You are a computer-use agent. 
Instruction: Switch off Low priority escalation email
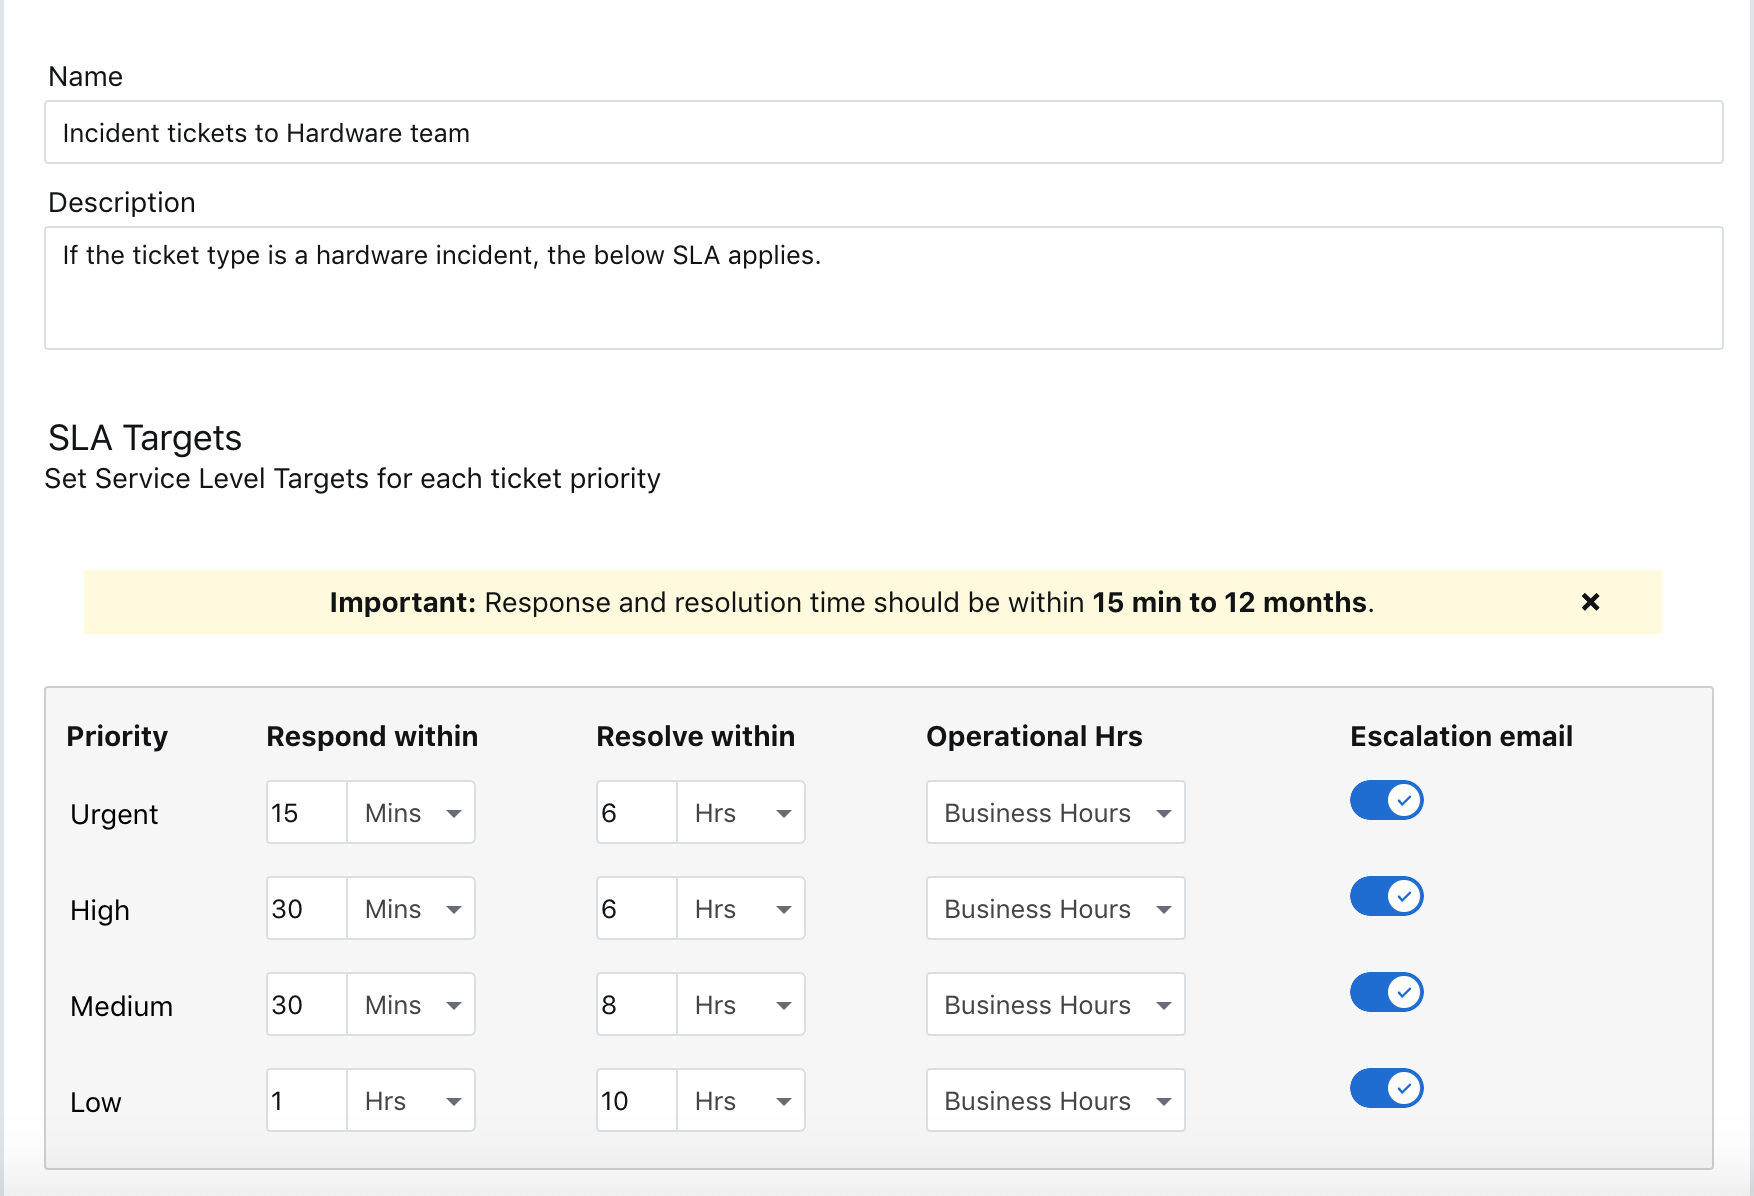click(1387, 1088)
